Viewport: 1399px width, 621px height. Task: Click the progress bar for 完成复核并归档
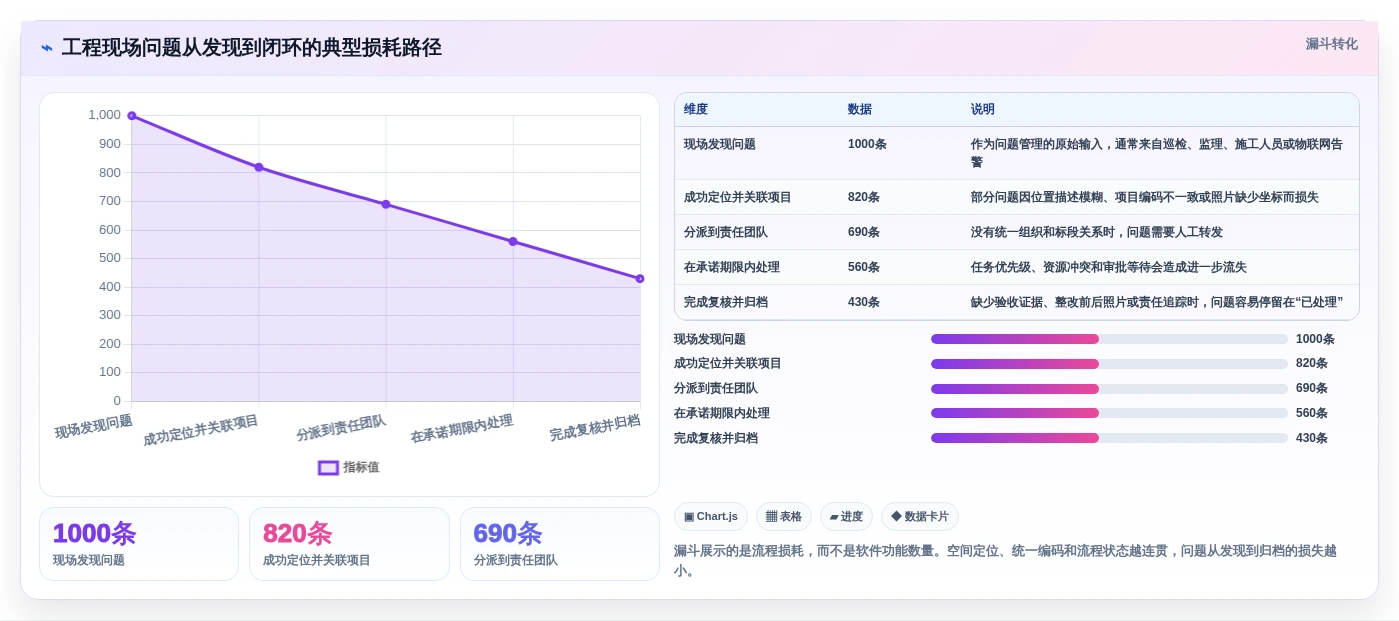pos(1109,438)
